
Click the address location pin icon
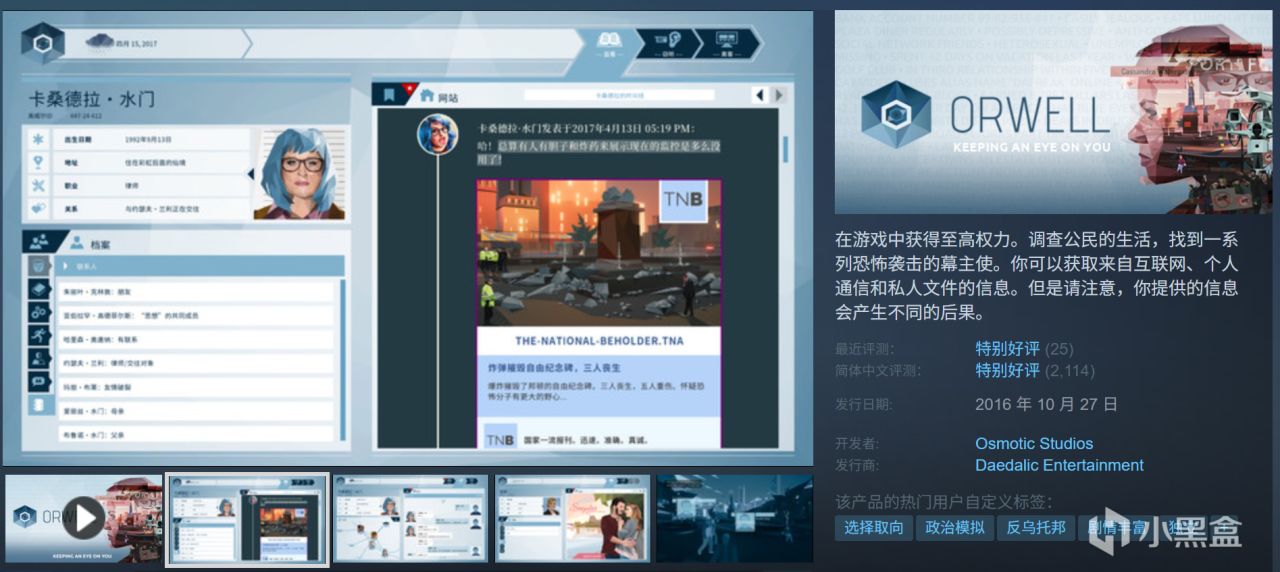pyautogui.click(x=39, y=162)
